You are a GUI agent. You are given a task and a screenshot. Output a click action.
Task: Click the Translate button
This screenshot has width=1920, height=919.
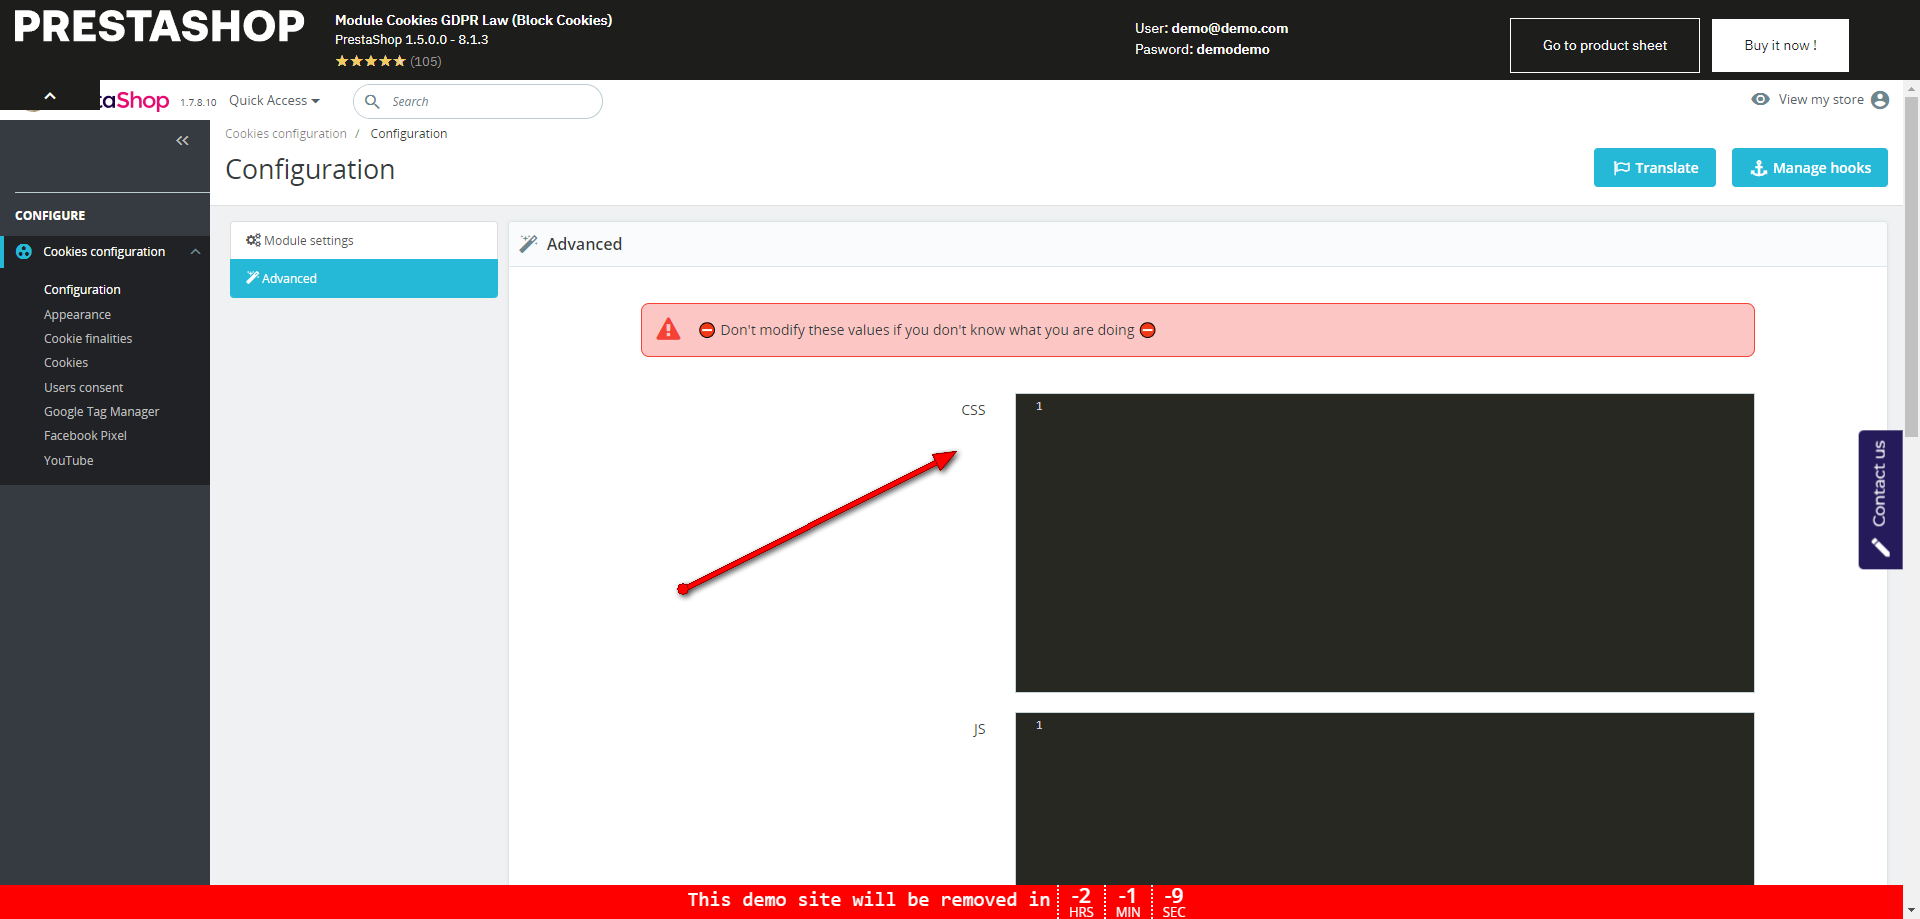point(1655,168)
